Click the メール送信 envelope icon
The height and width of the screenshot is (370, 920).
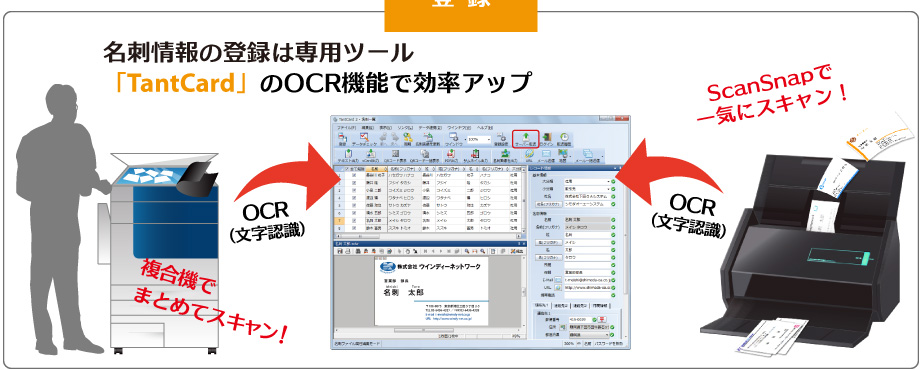pos(546,155)
